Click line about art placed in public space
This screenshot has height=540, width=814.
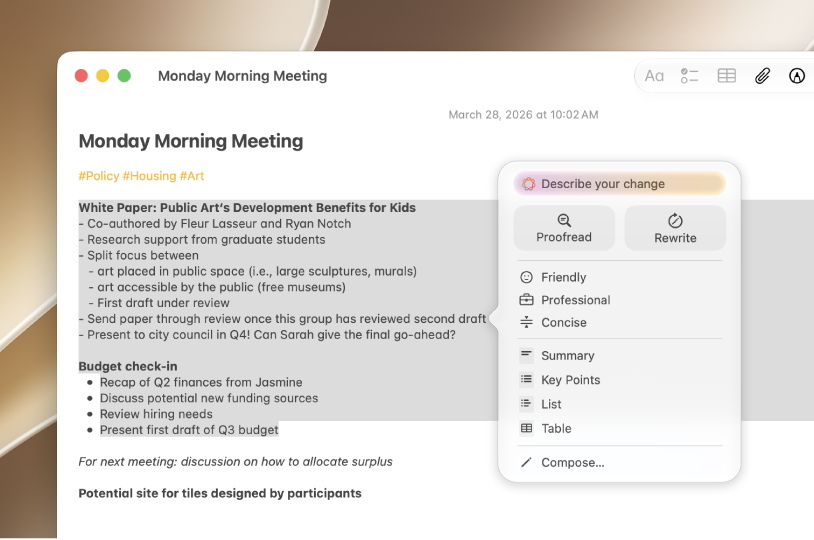[252, 272]
